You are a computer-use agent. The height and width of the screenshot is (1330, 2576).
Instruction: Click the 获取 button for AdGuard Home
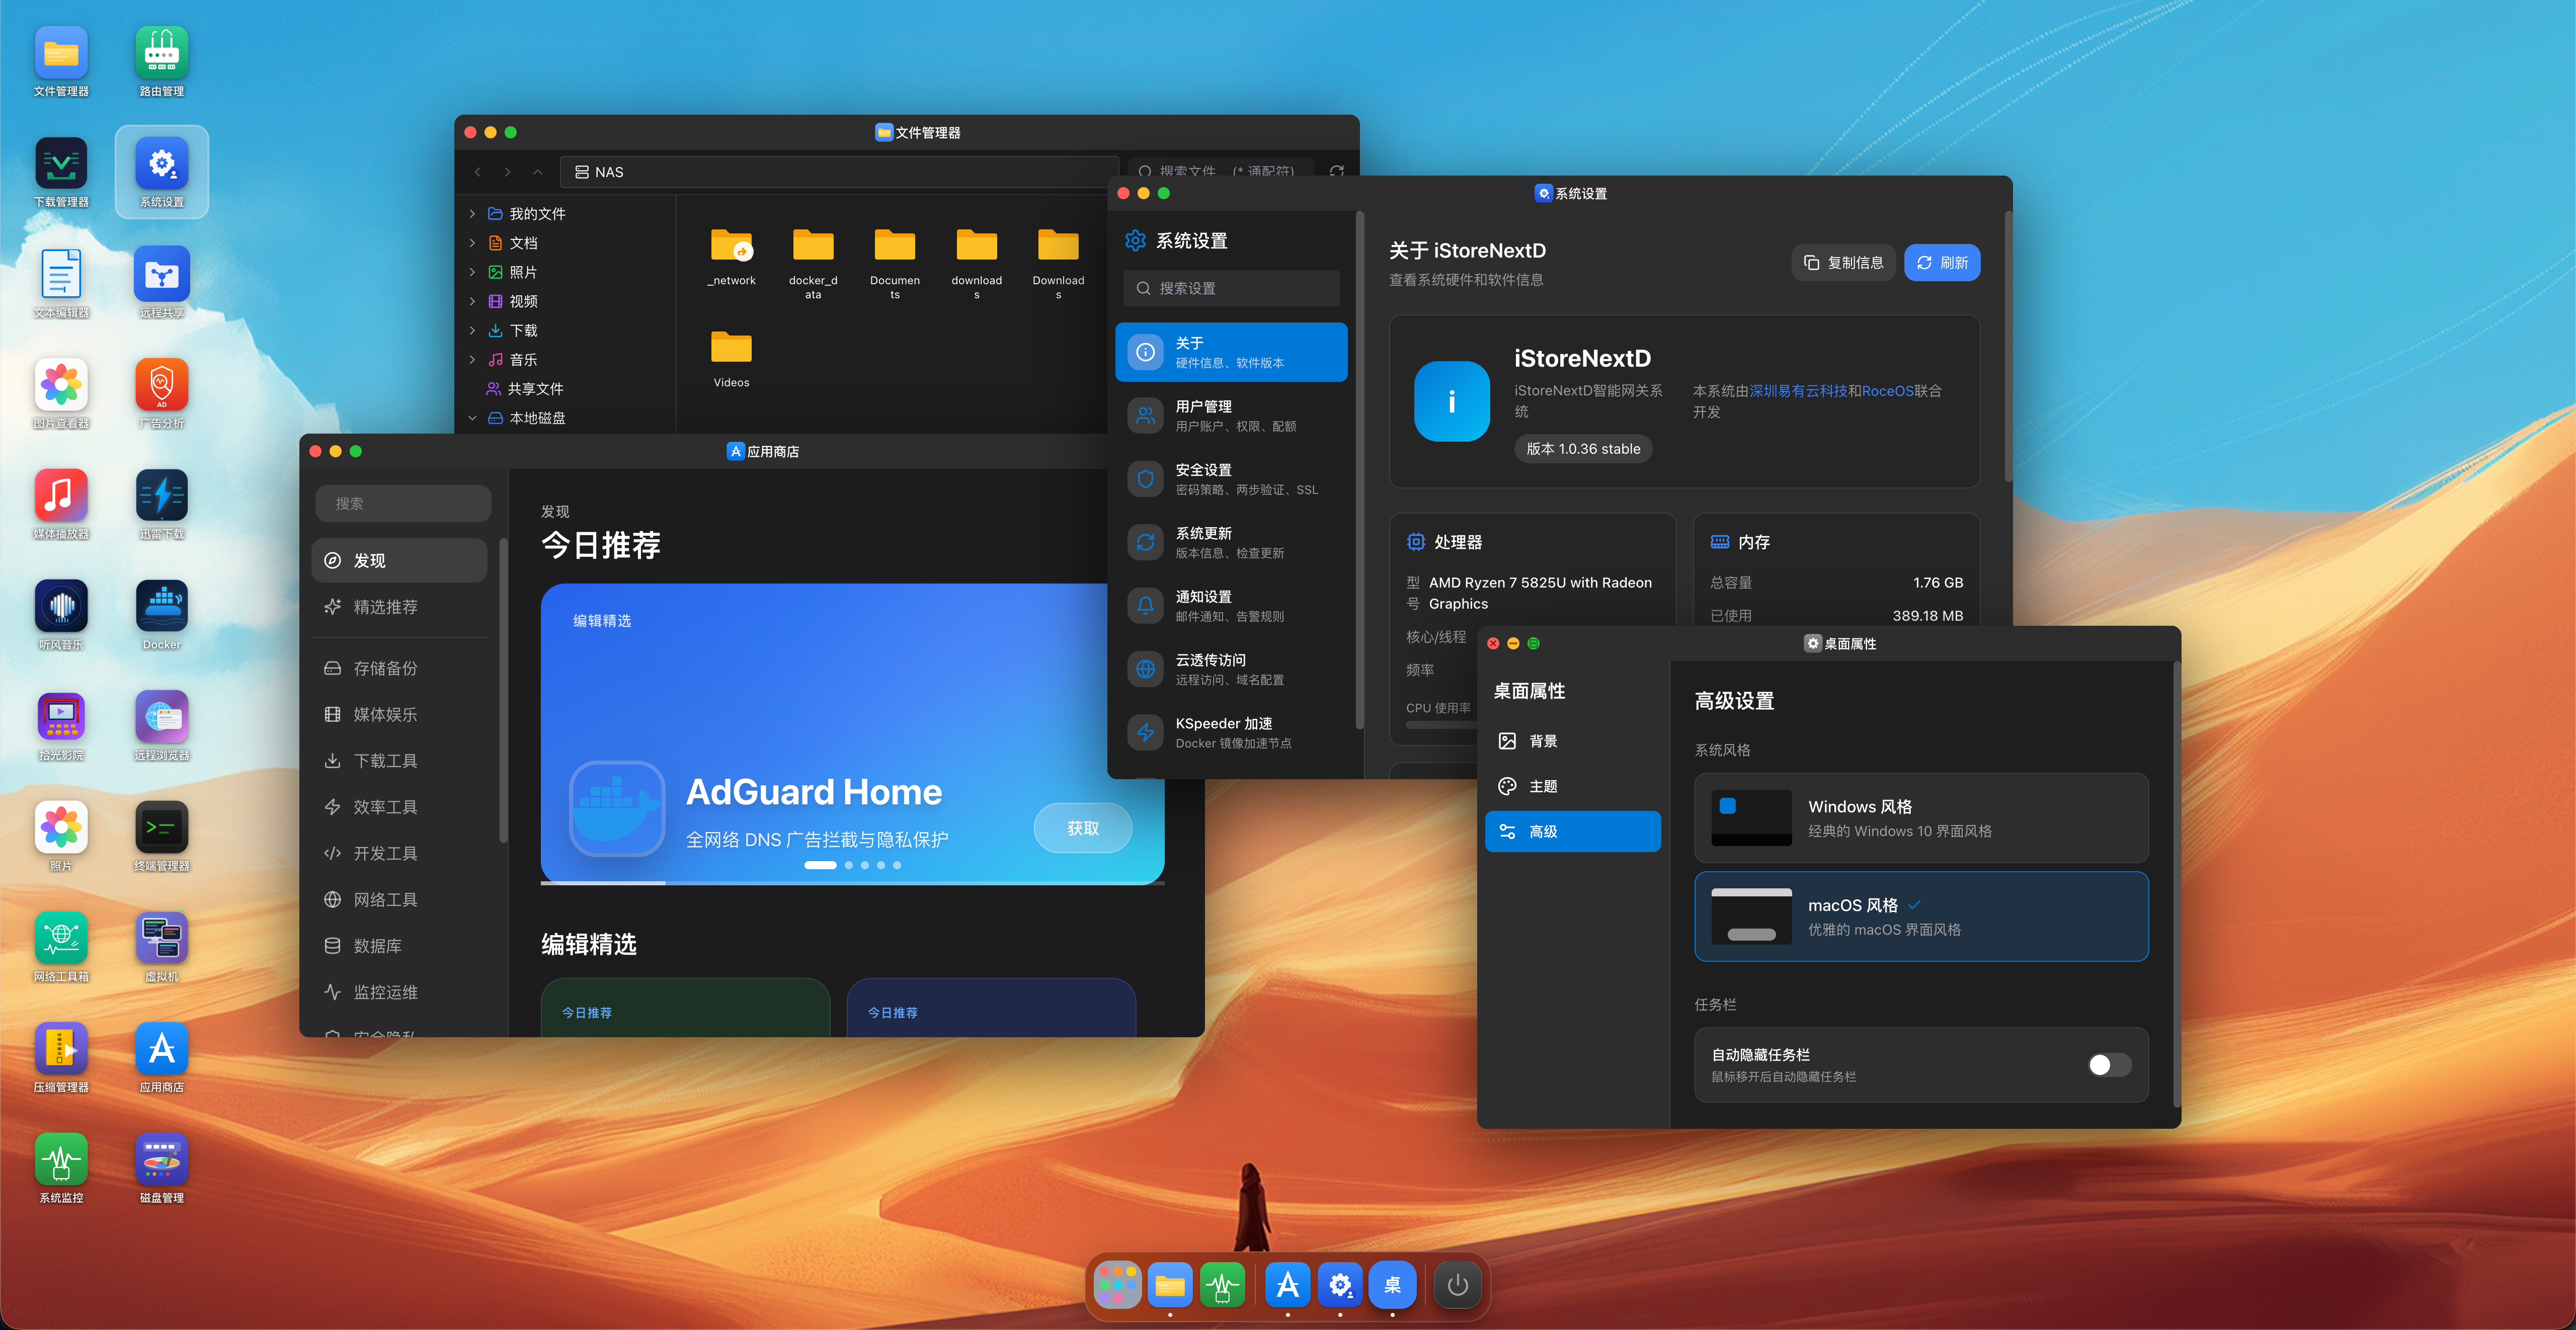click(x=1082, y=828)
